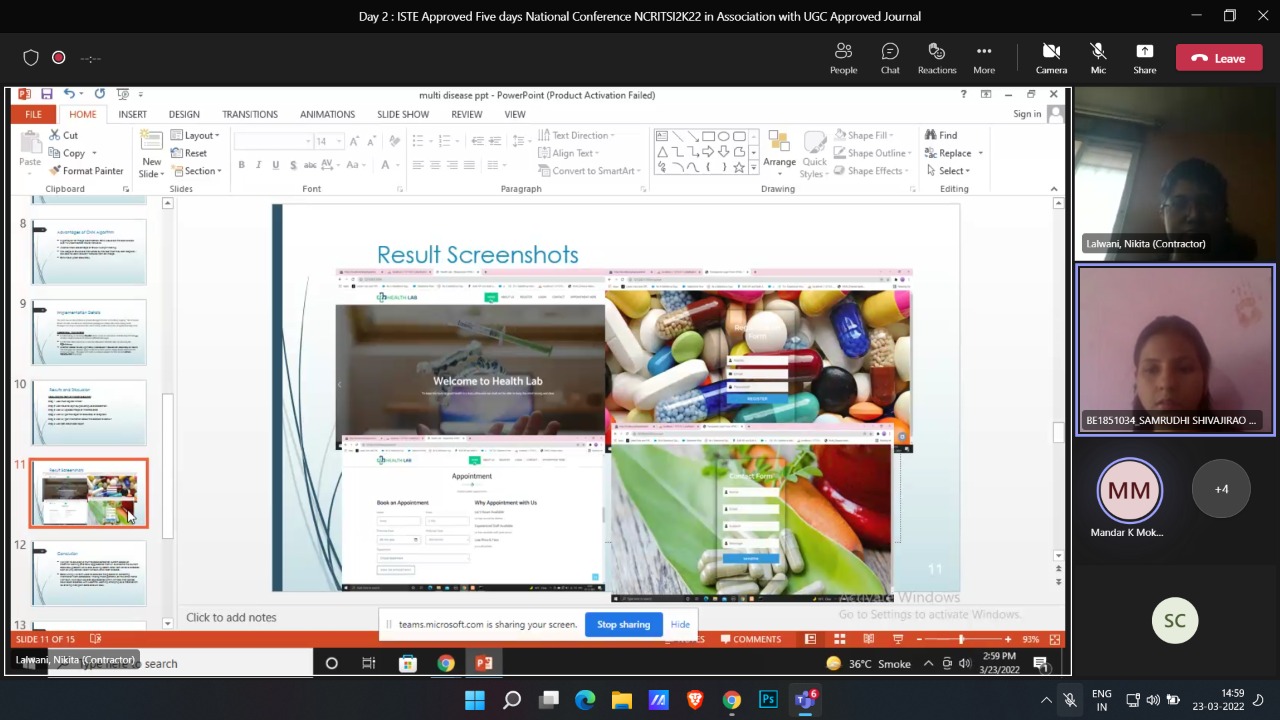Viewport: 1280px width, 720px height.
Task: Click Sign in in PowerPoint
Action: pos(1027,114)
